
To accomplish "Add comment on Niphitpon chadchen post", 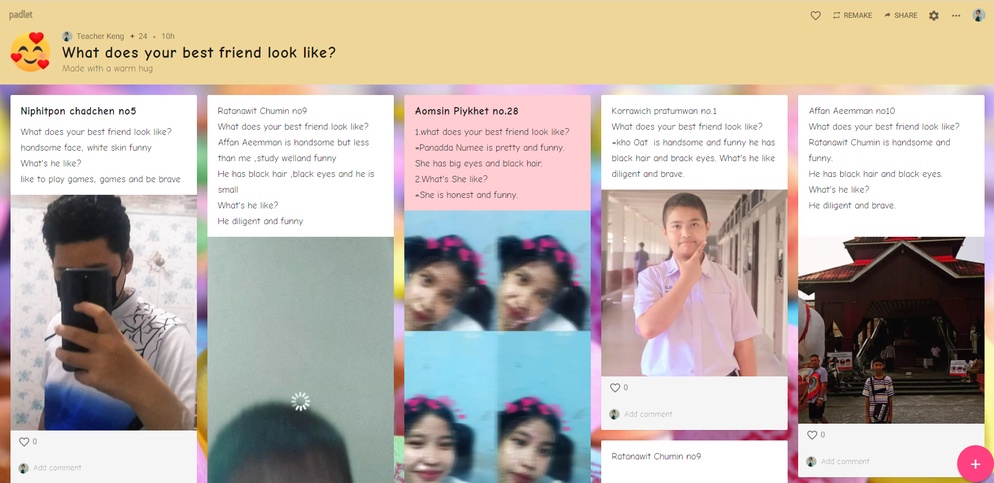I will [57, 468].
